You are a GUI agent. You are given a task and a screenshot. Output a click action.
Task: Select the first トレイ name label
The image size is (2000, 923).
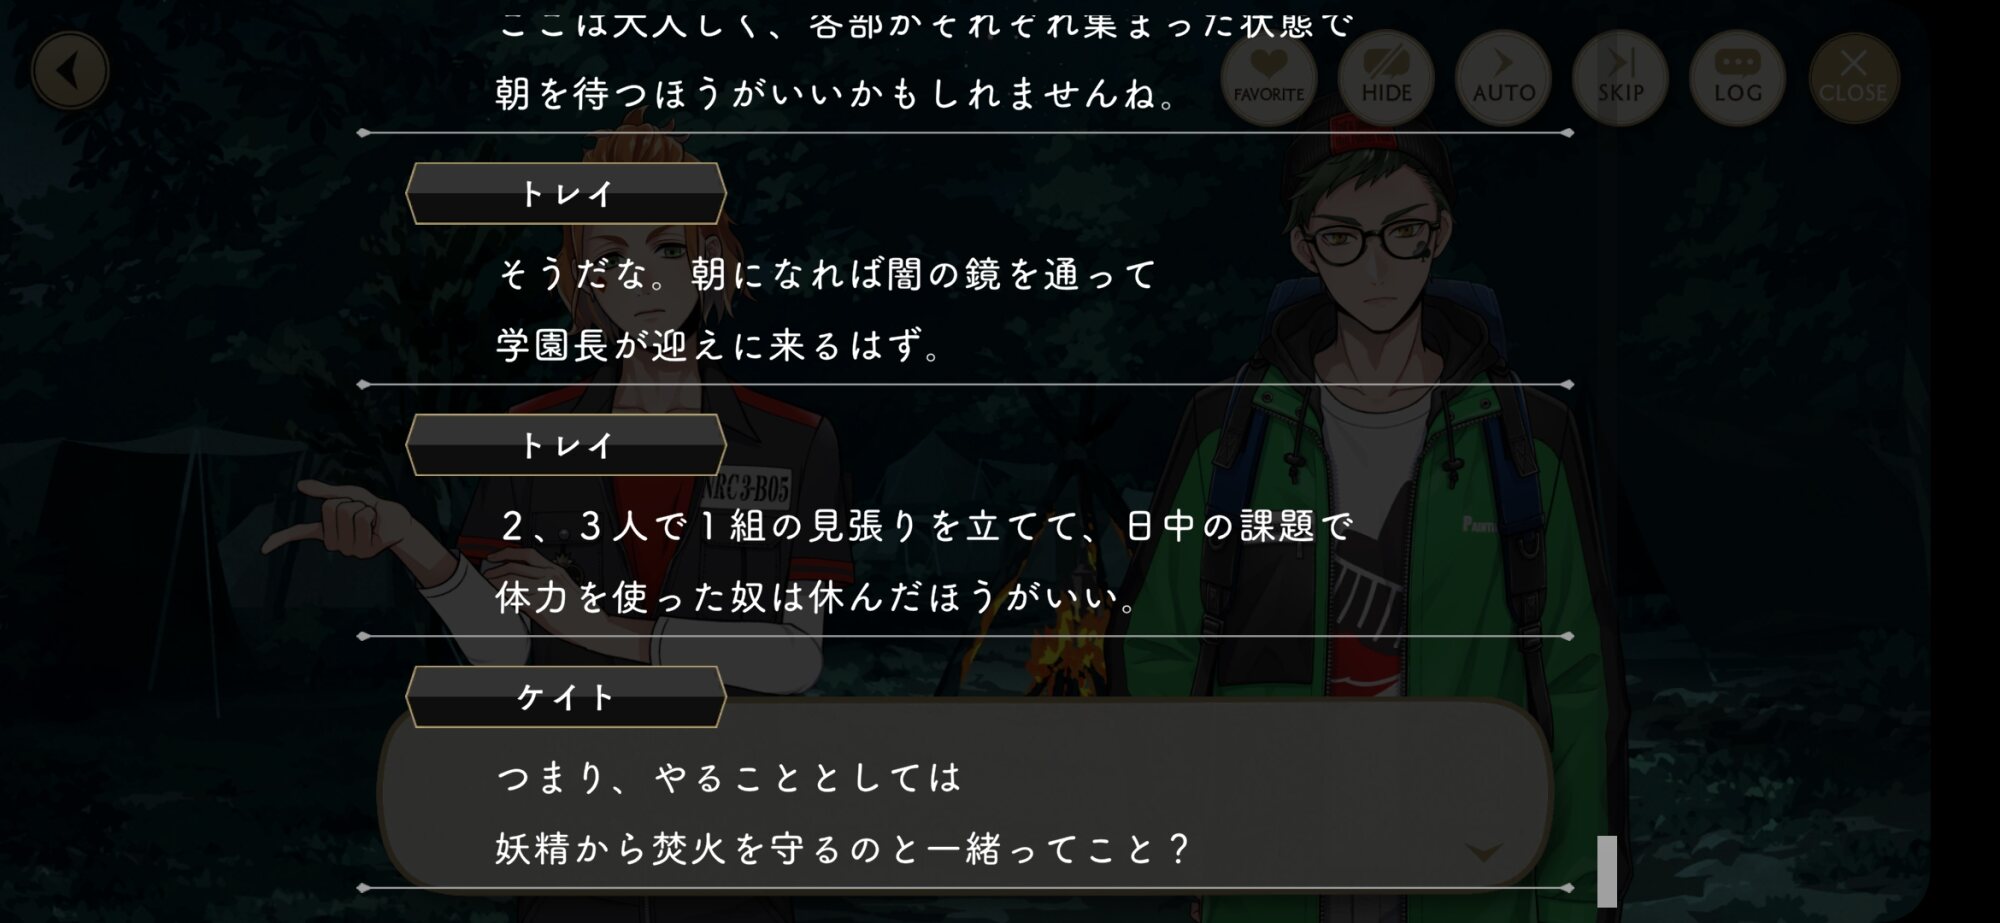click(566, 193)
